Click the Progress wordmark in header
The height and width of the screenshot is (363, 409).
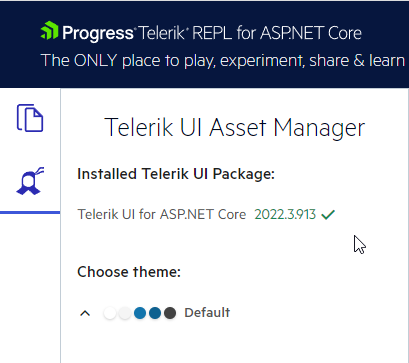[x=98, y=33]
